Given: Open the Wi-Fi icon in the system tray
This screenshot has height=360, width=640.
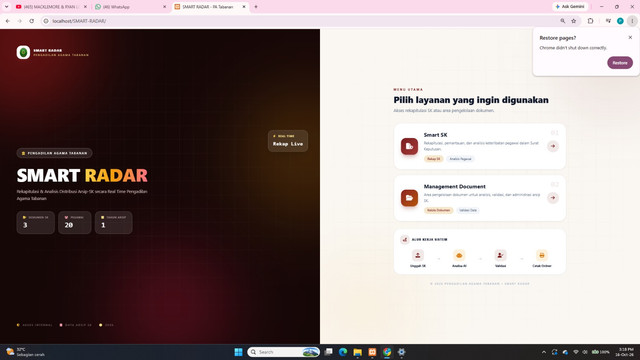Looking at the screenshot, I should tap(576, 352).
